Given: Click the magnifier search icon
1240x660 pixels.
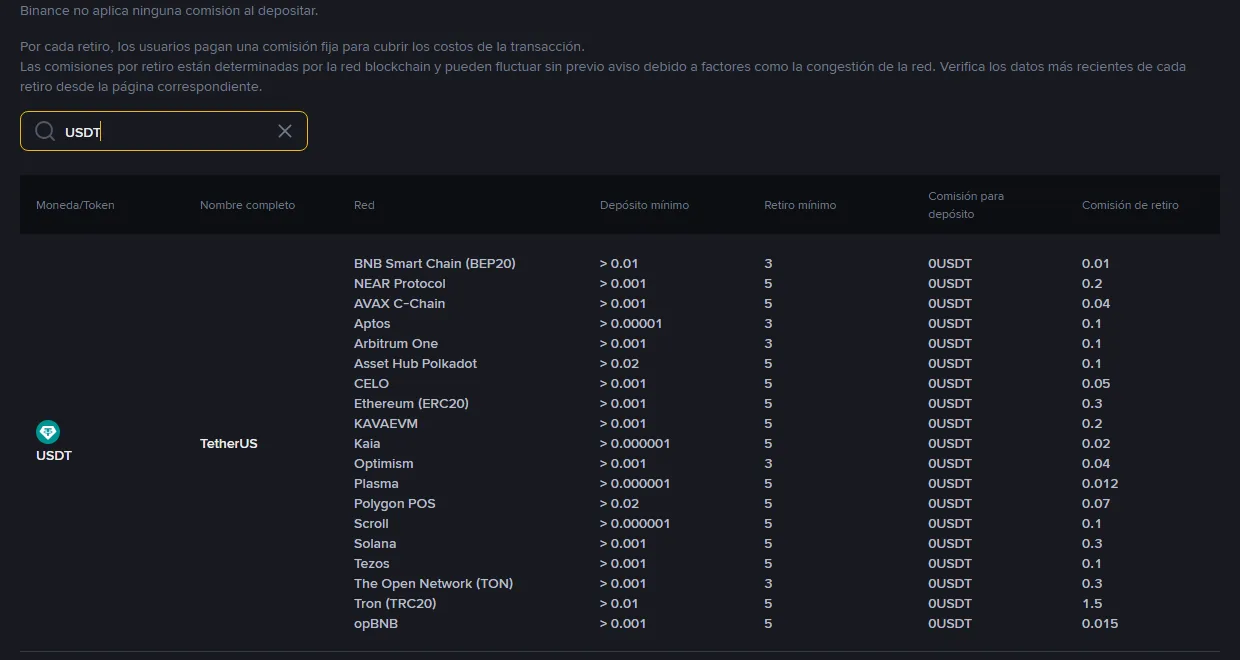Looking at the screenshot, I should point(45,131).
